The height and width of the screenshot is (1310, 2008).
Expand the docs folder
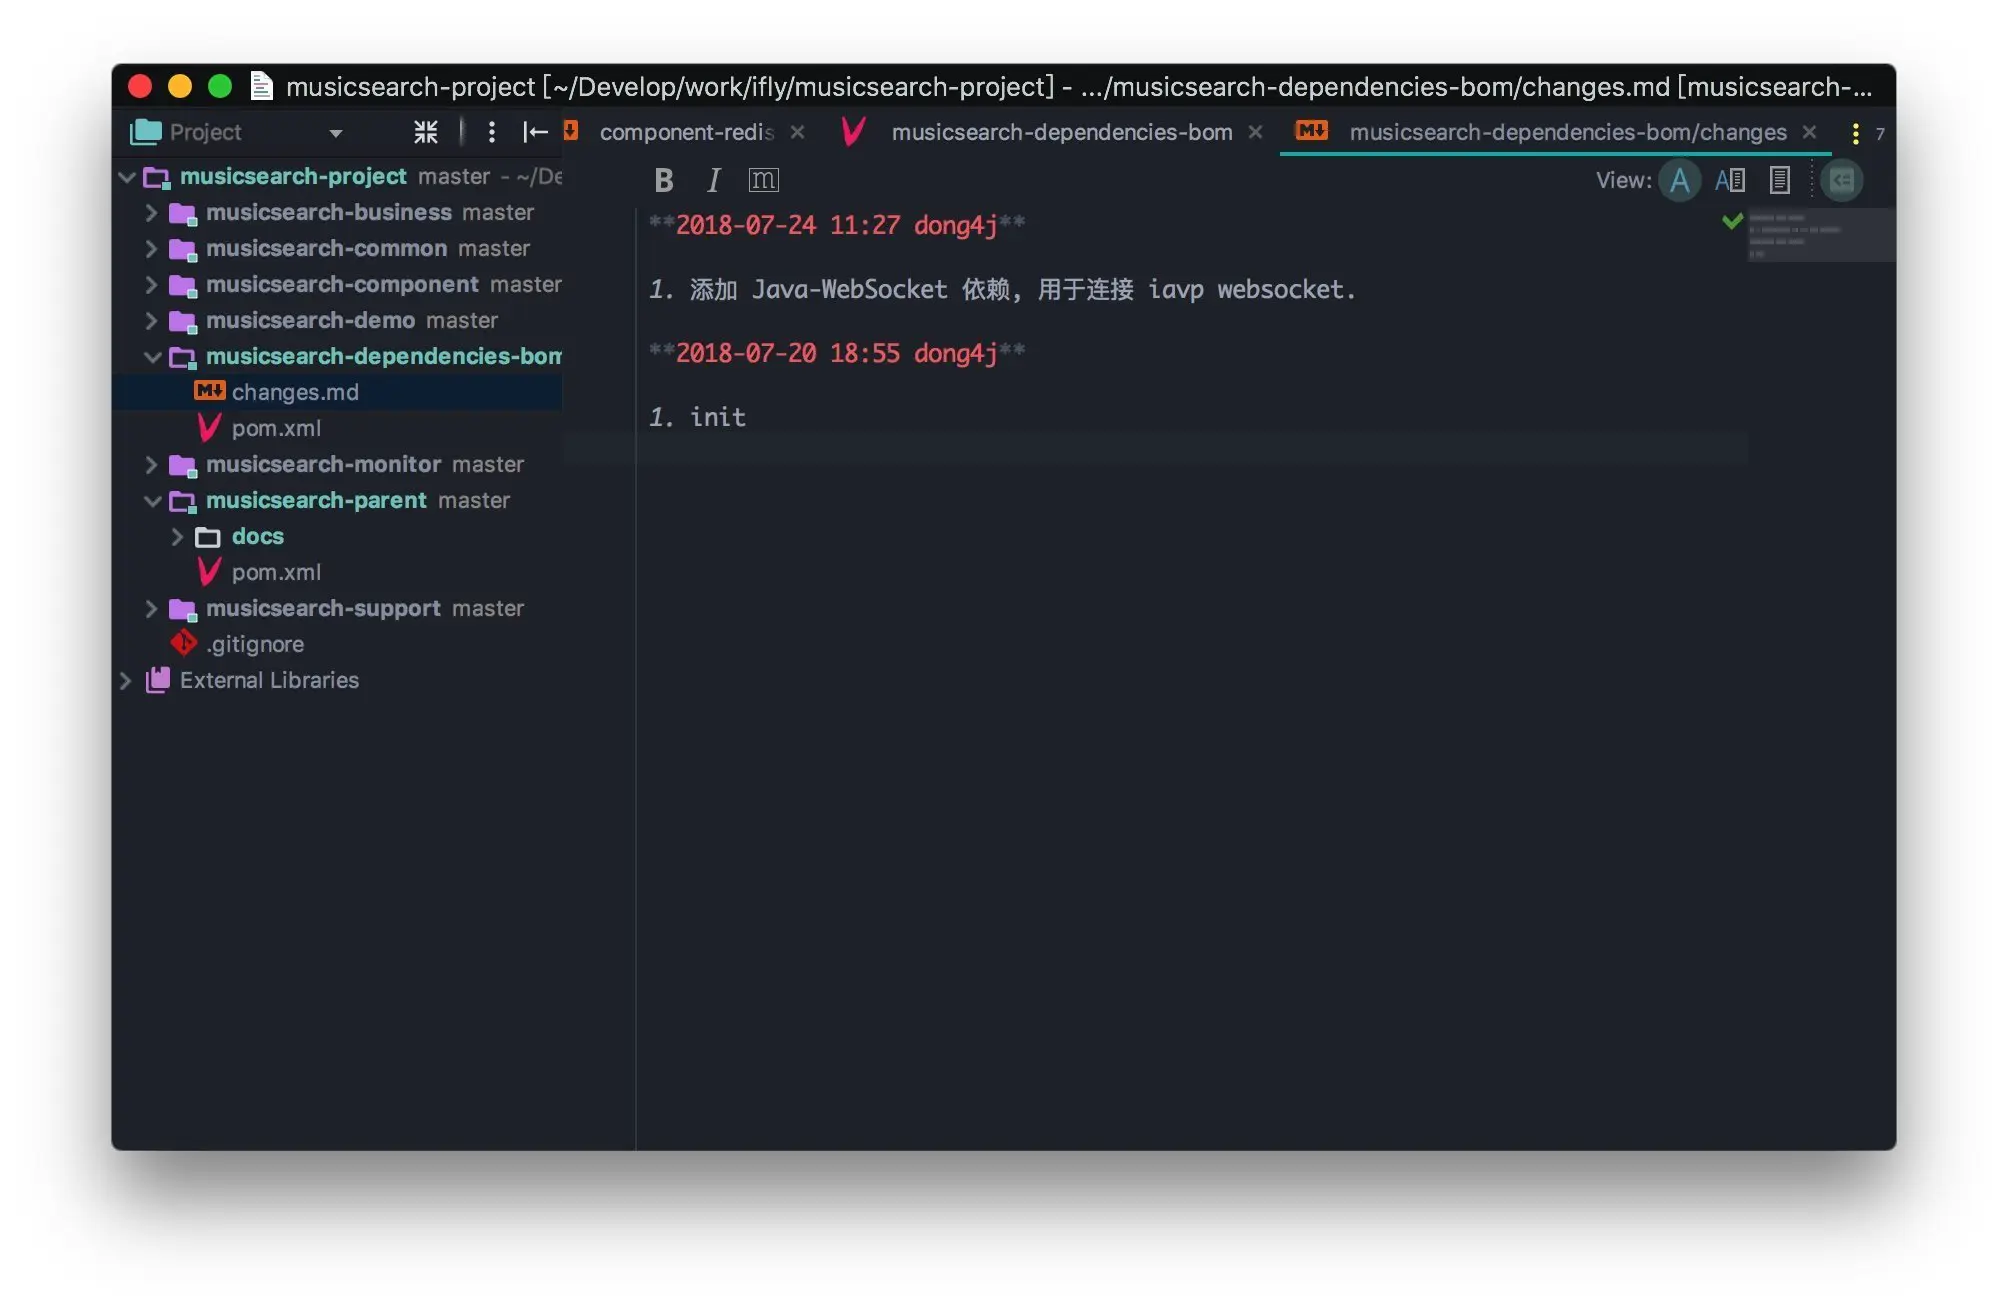click(177, 537)
